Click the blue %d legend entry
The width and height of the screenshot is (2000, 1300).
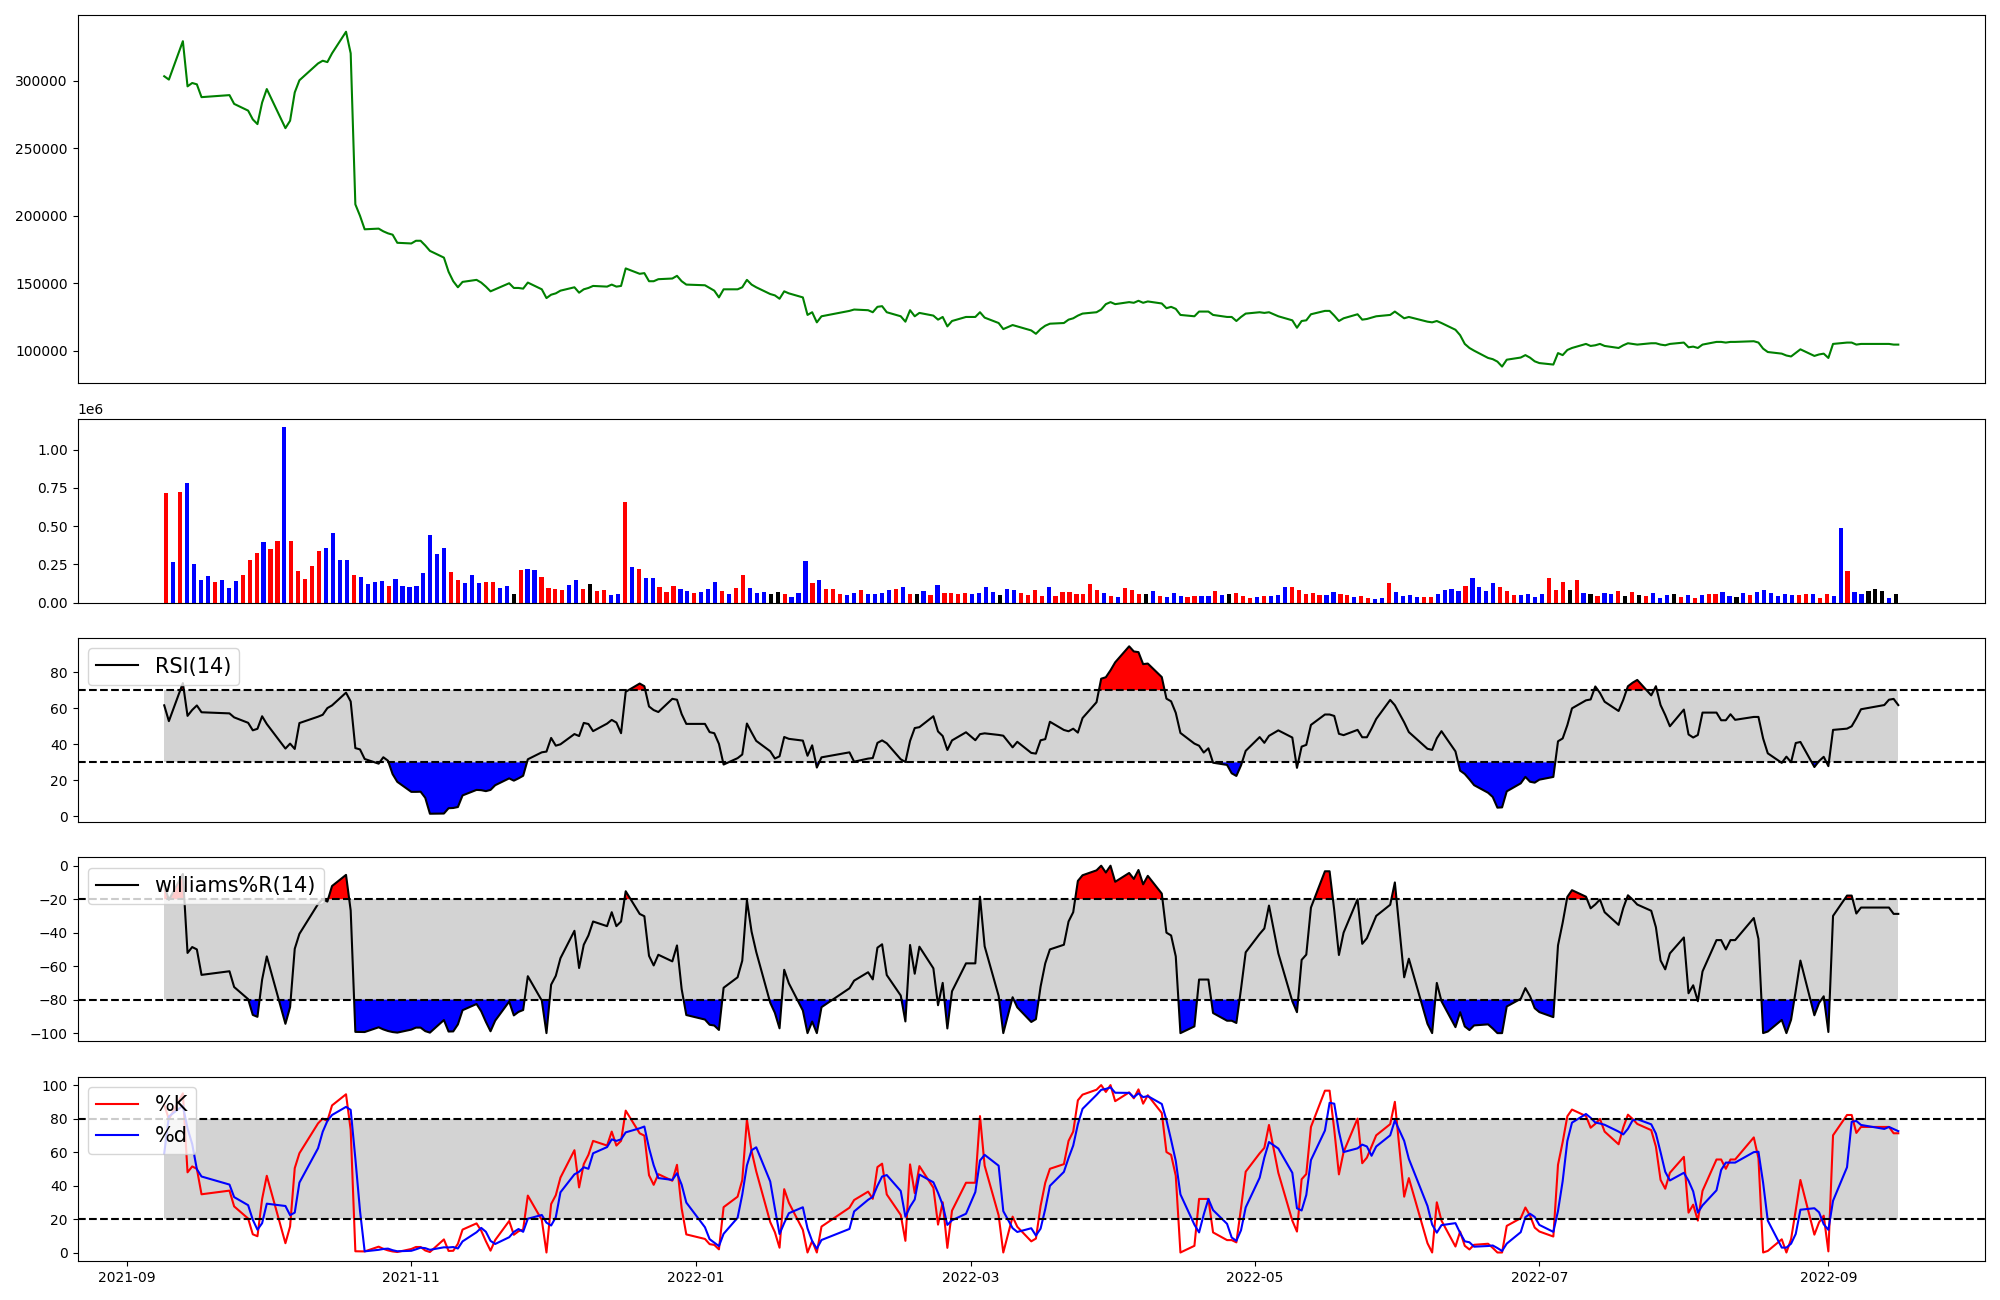[x=170, y=1135]
